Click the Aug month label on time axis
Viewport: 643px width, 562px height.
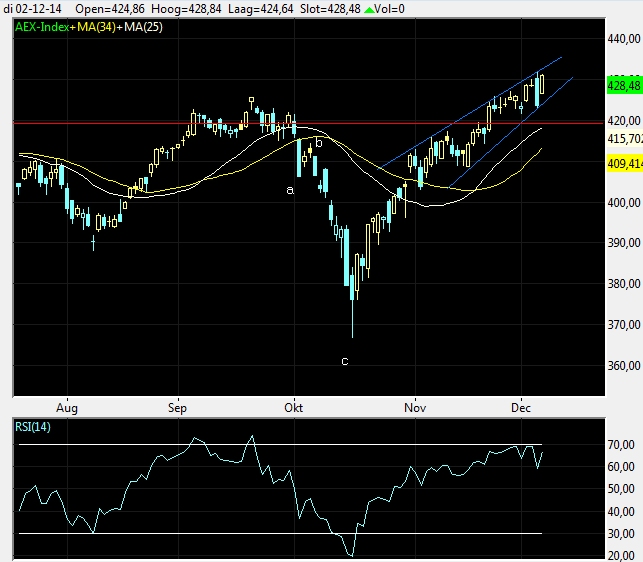point(67,408)
